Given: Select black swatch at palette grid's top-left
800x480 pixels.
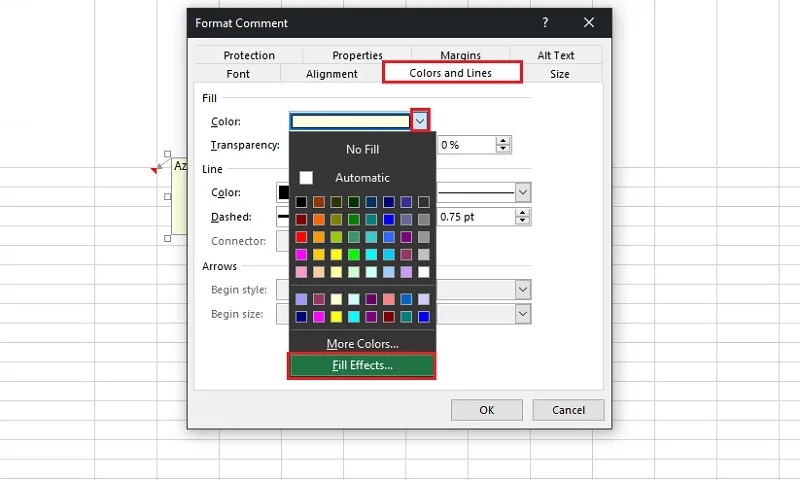Looking at the screenshot, I should click(x=301, y=202).
